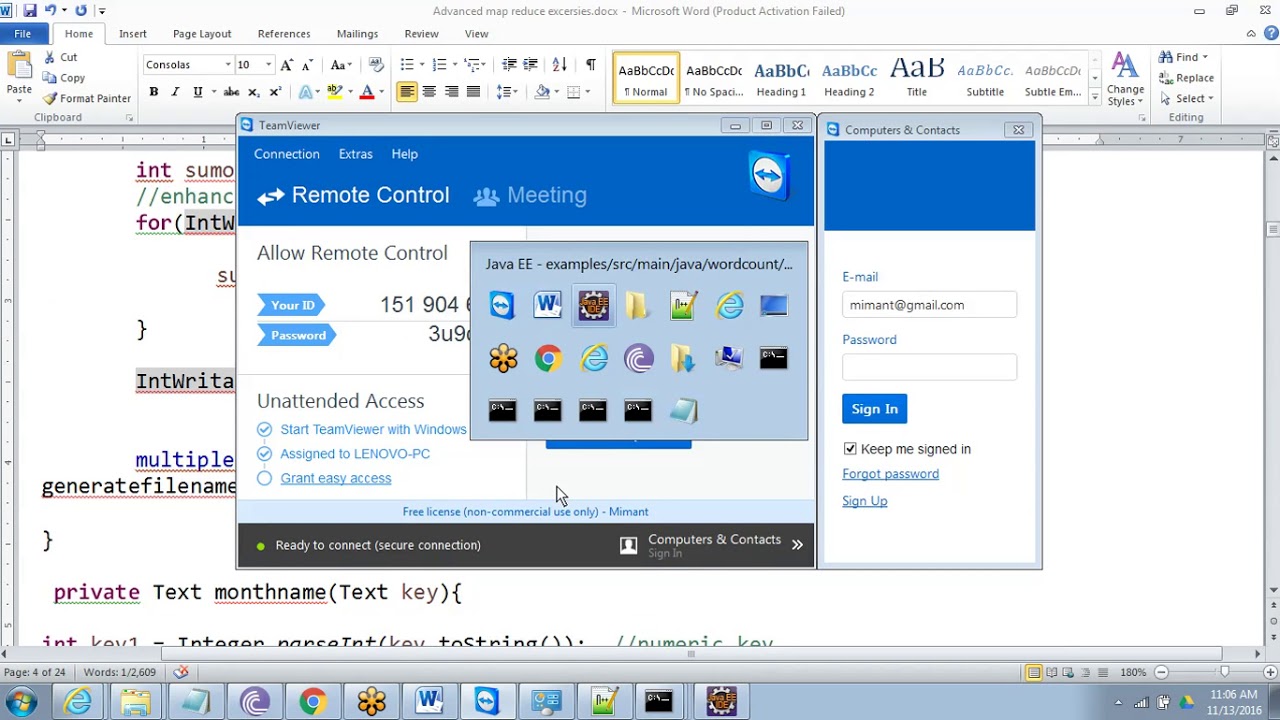The image size is (1280, 720).
Task: Click Decrease Indent icon in Word
Action: pyautogui.click(x=509, y=65)
